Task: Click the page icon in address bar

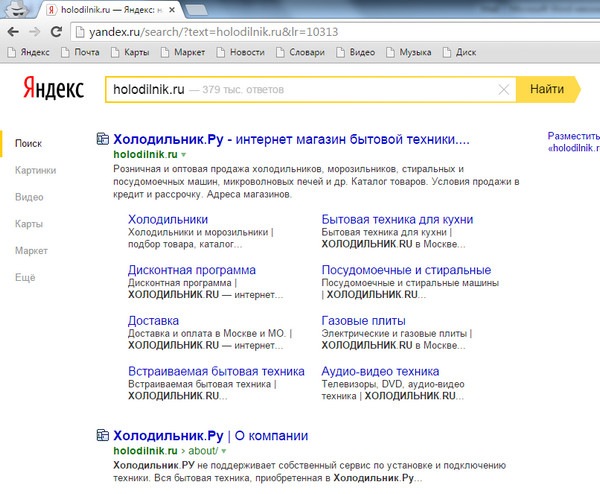Action: click(x=80, y=32)
